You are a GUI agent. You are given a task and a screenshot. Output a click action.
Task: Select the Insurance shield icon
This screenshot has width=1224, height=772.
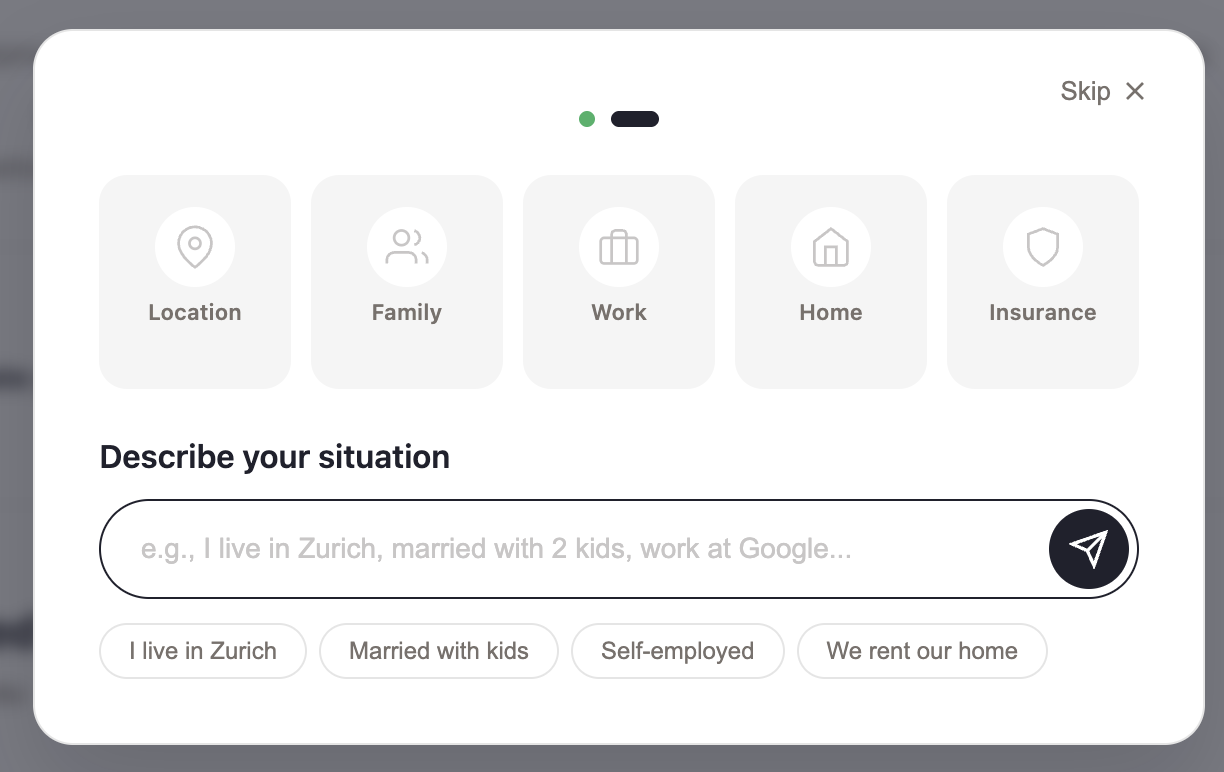click(1043, 247)
